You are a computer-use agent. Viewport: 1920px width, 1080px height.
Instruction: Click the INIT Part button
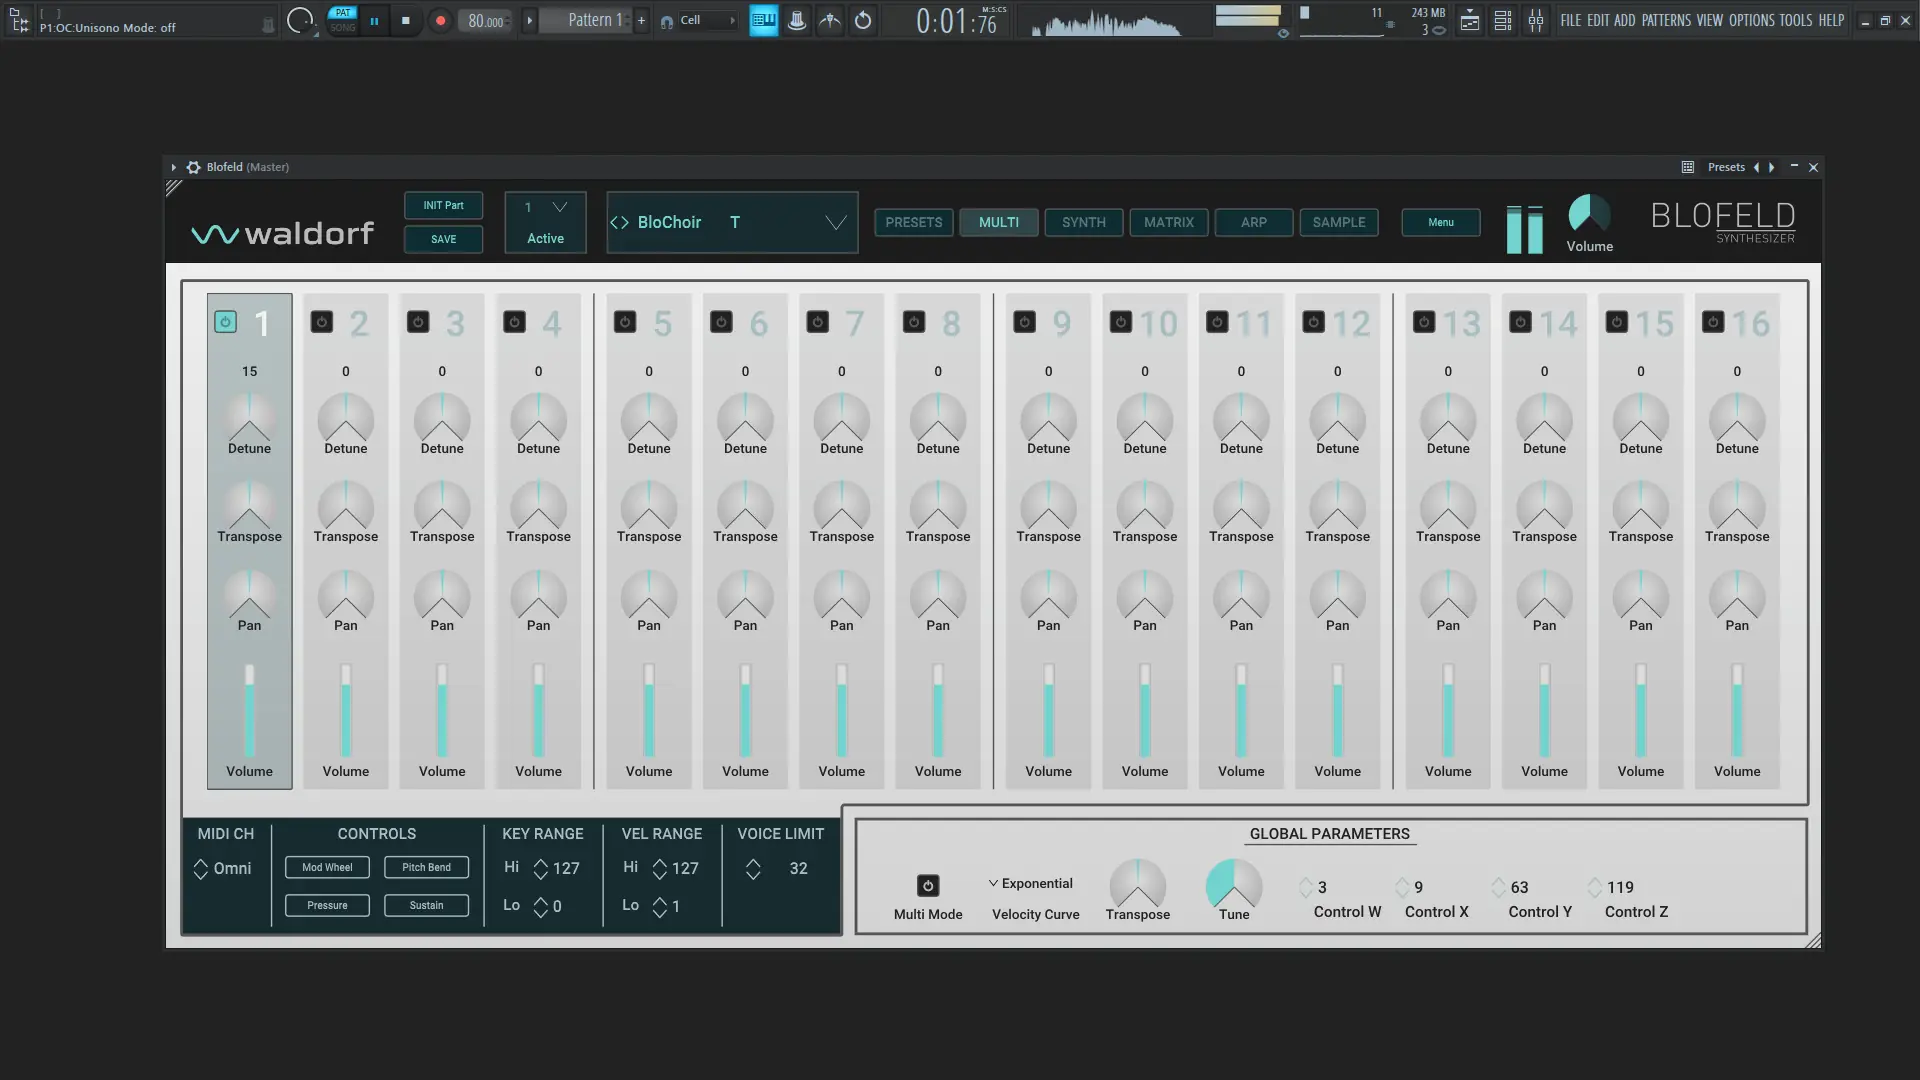[x=443, y=205]
